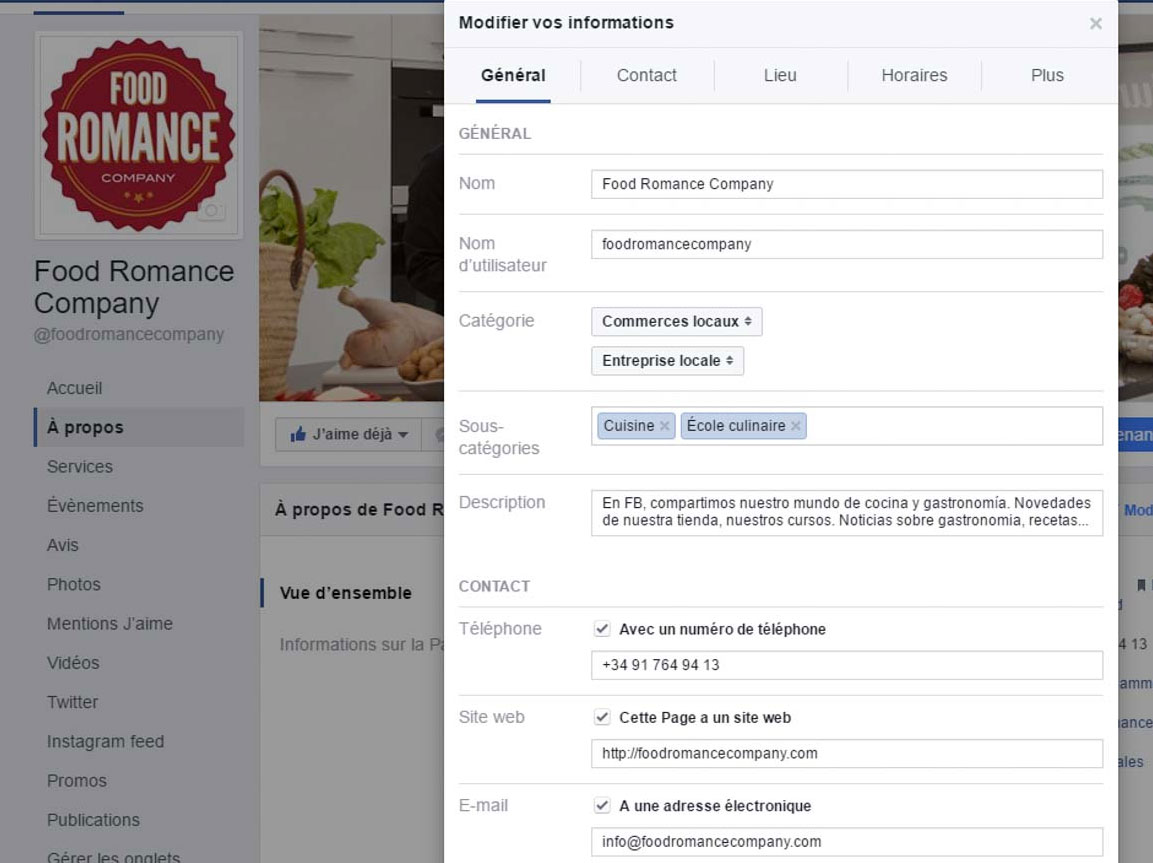This screenshot has width=1153, height=863.
Task: Toggle A une adresse électronique checkbox
Action: point(602,806)
